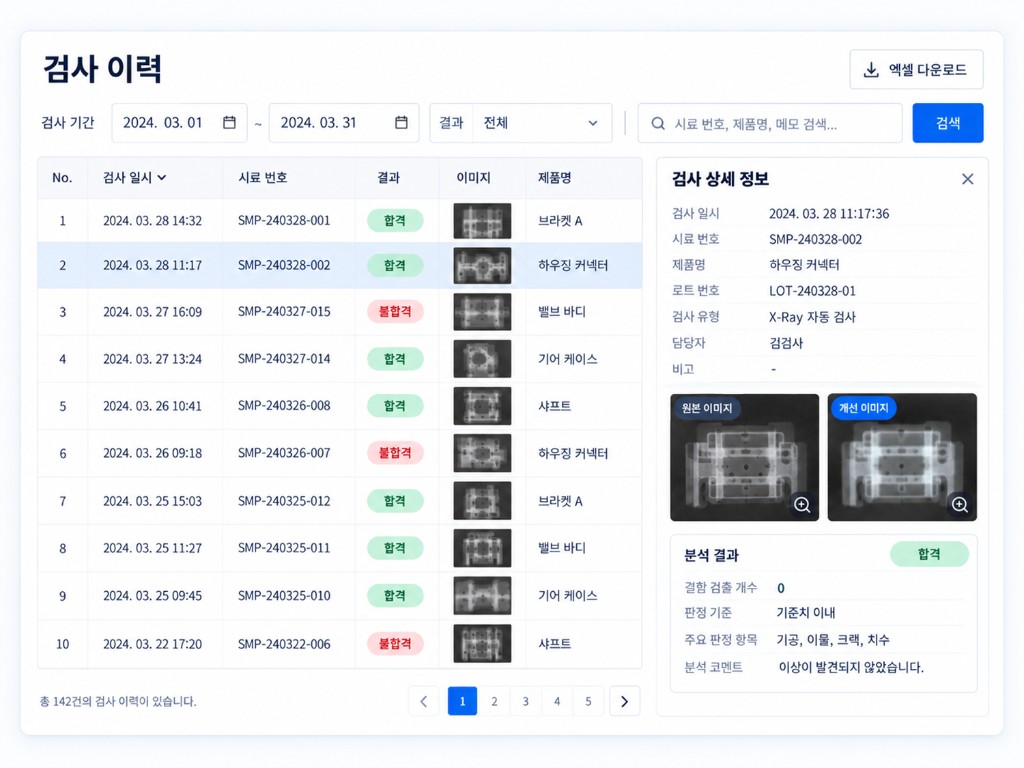Click the 시료 번호 column header
The height and width of the screenshot is (768, 1024).
coord(263,178)
